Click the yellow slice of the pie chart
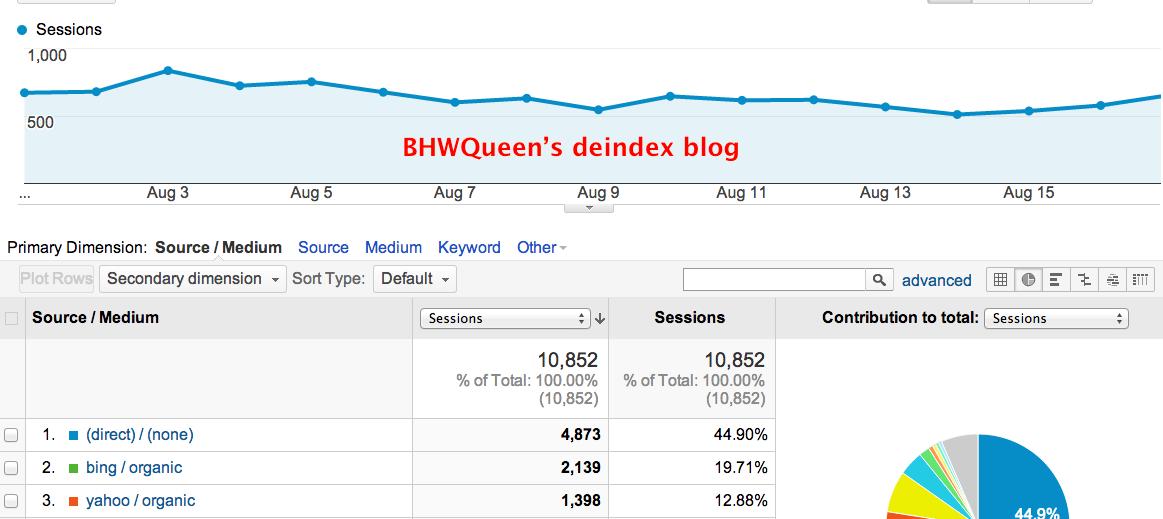The width and height of the screenshot is (1163, 519). (914, 495)
